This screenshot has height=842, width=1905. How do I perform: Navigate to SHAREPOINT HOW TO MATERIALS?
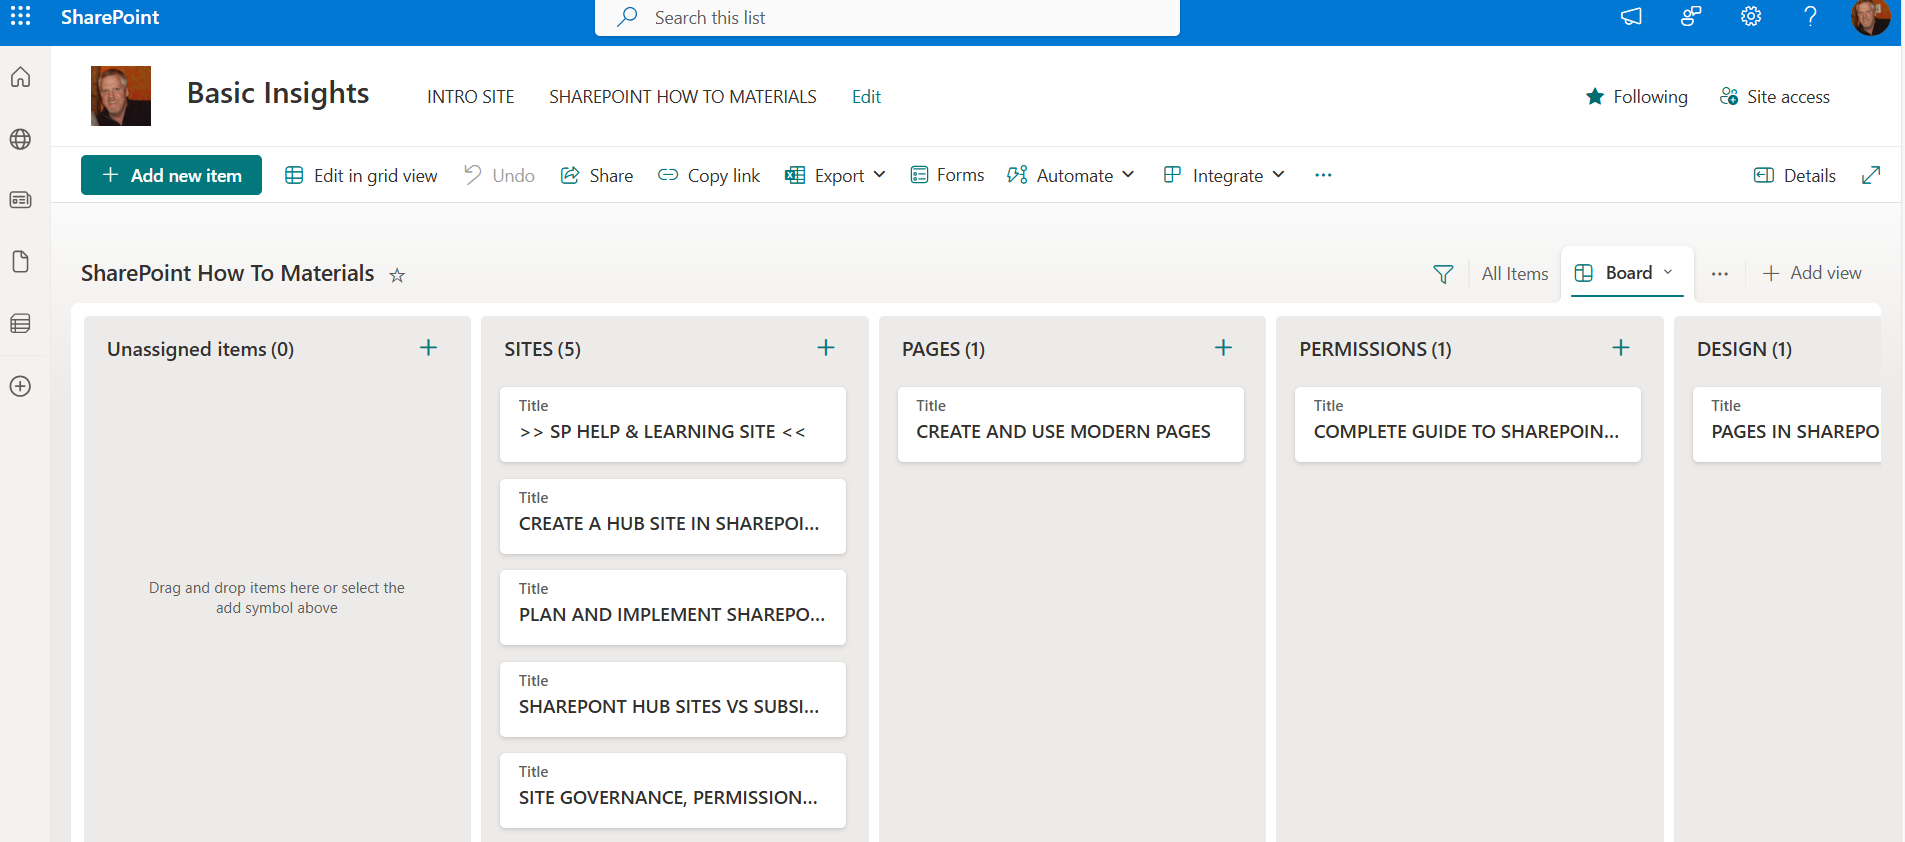click(683, 97)
